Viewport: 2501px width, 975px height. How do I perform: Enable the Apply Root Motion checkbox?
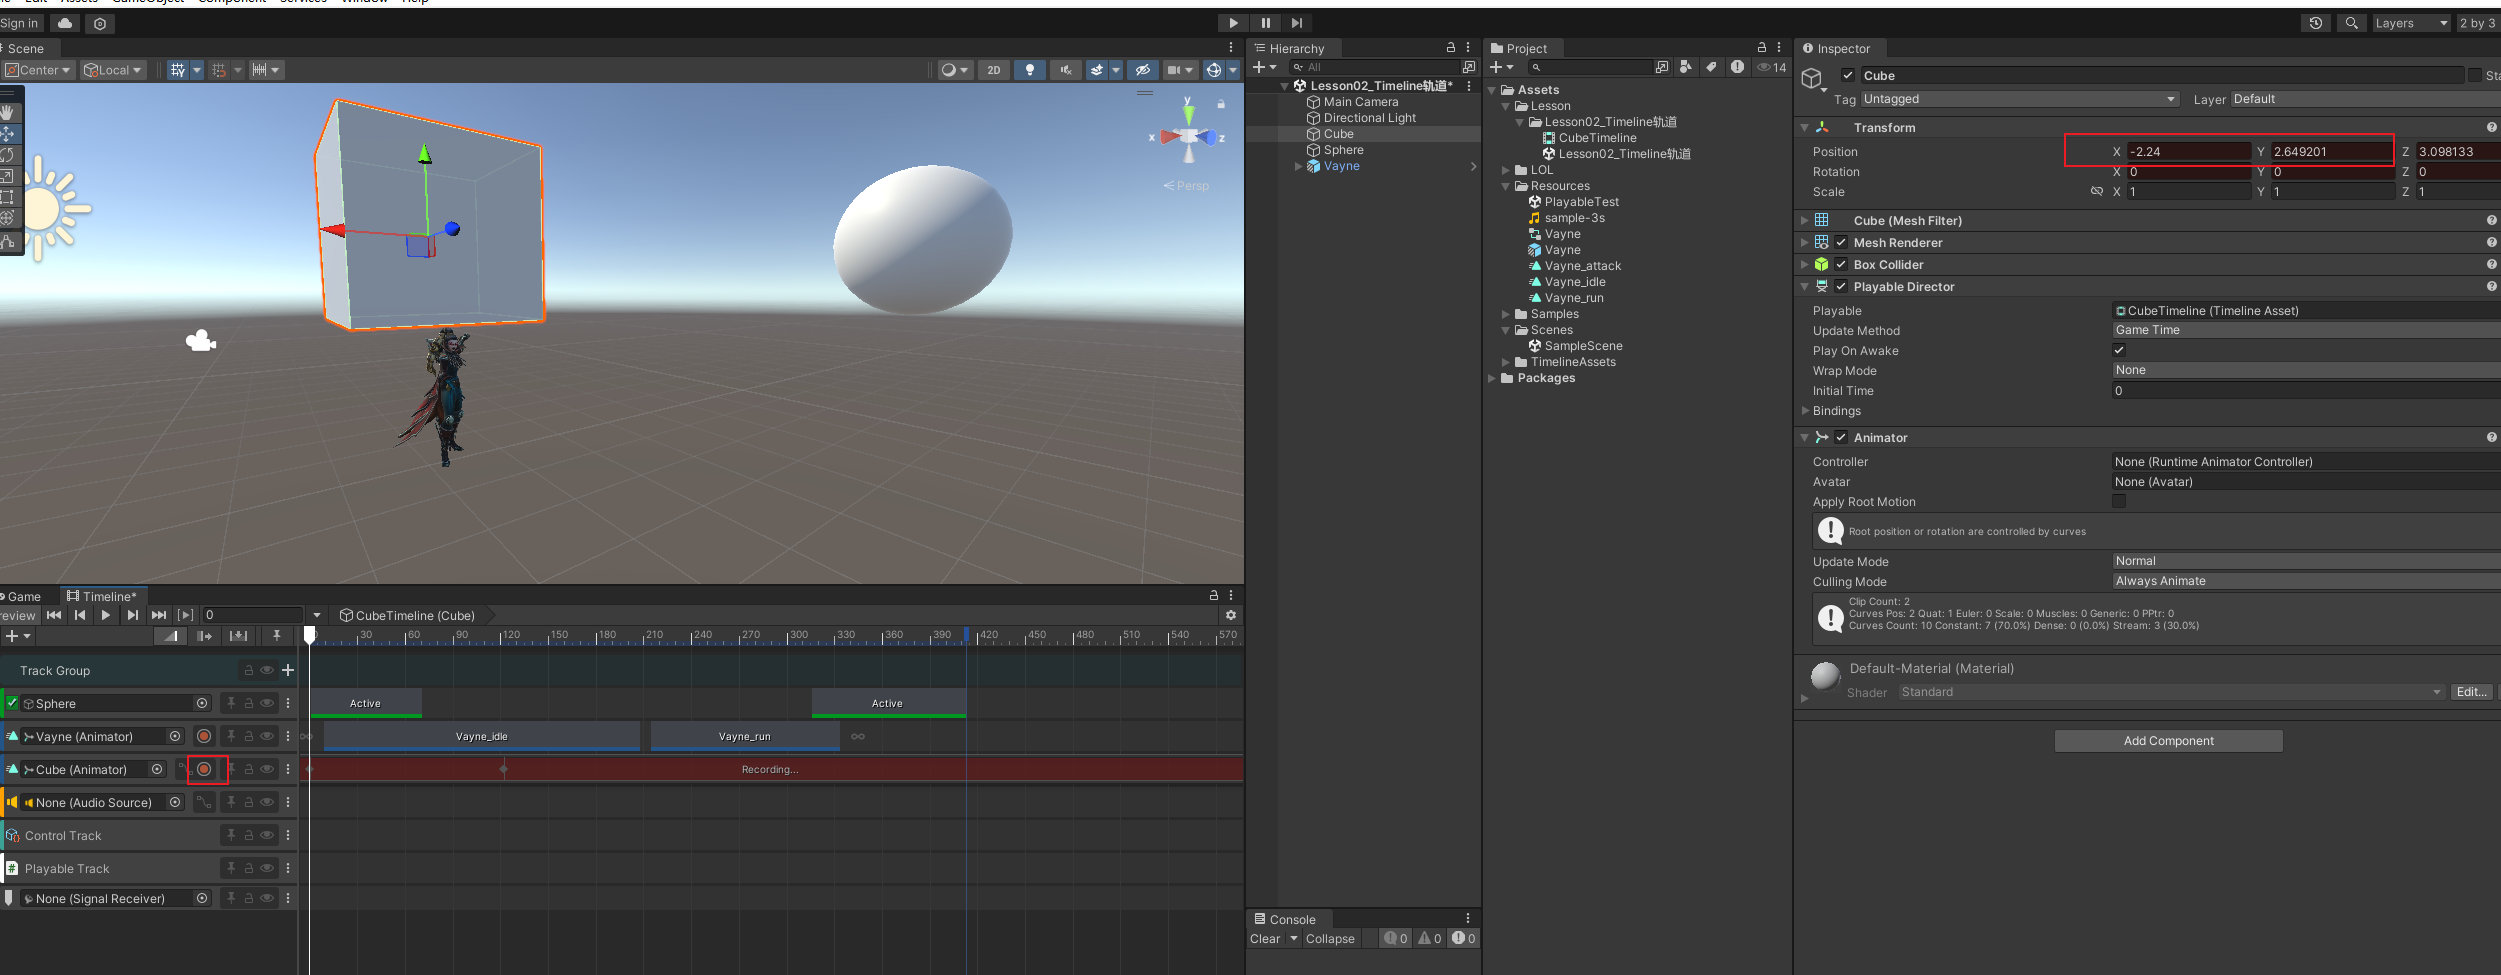(x=2119, y=501)
